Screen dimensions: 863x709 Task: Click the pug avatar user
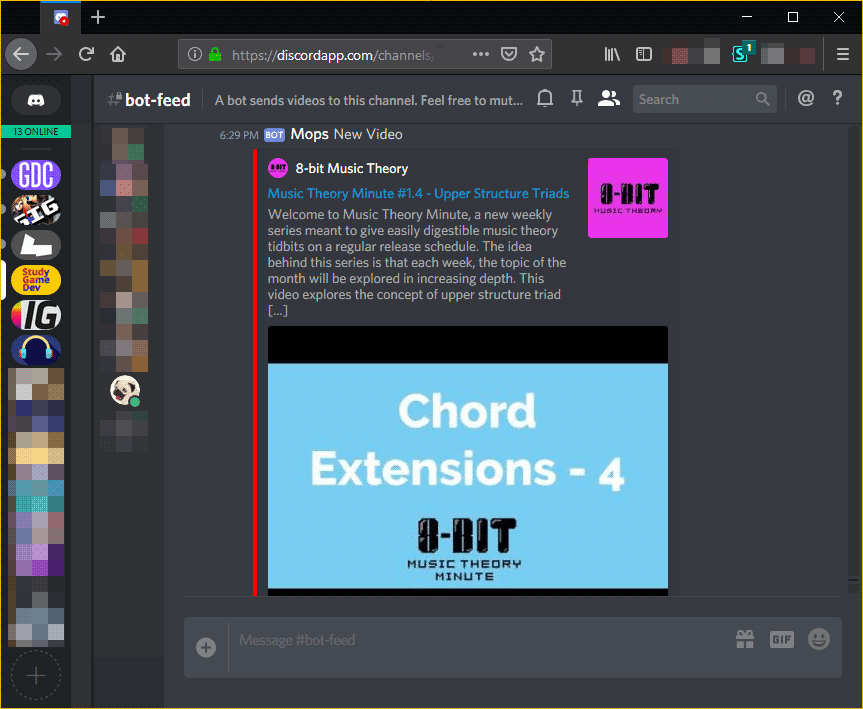click(x=125, y=390)
